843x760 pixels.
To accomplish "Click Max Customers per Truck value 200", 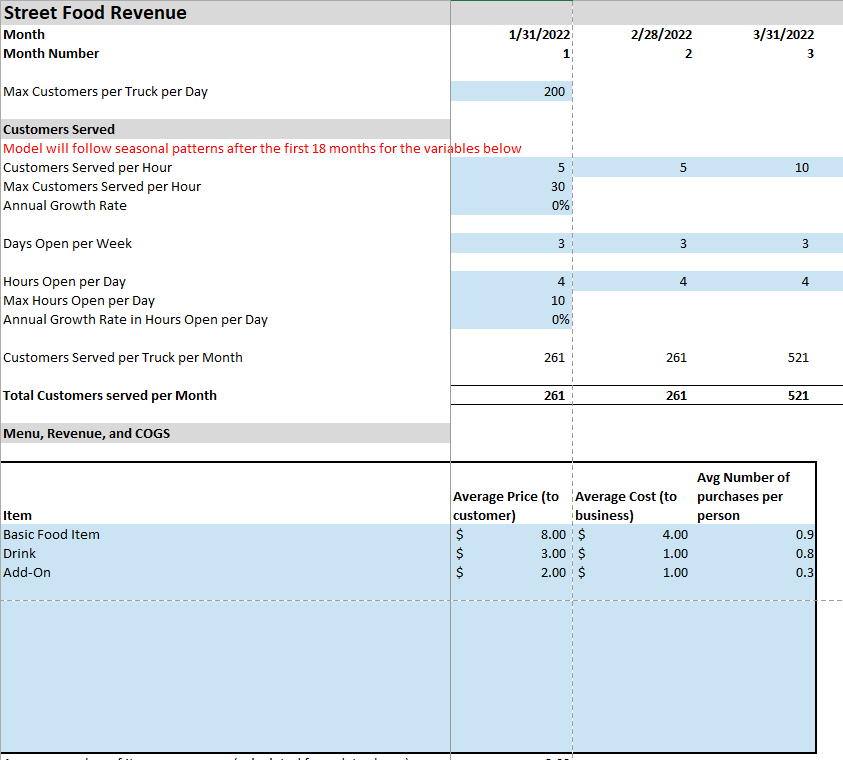I will [x=553, y=92].
